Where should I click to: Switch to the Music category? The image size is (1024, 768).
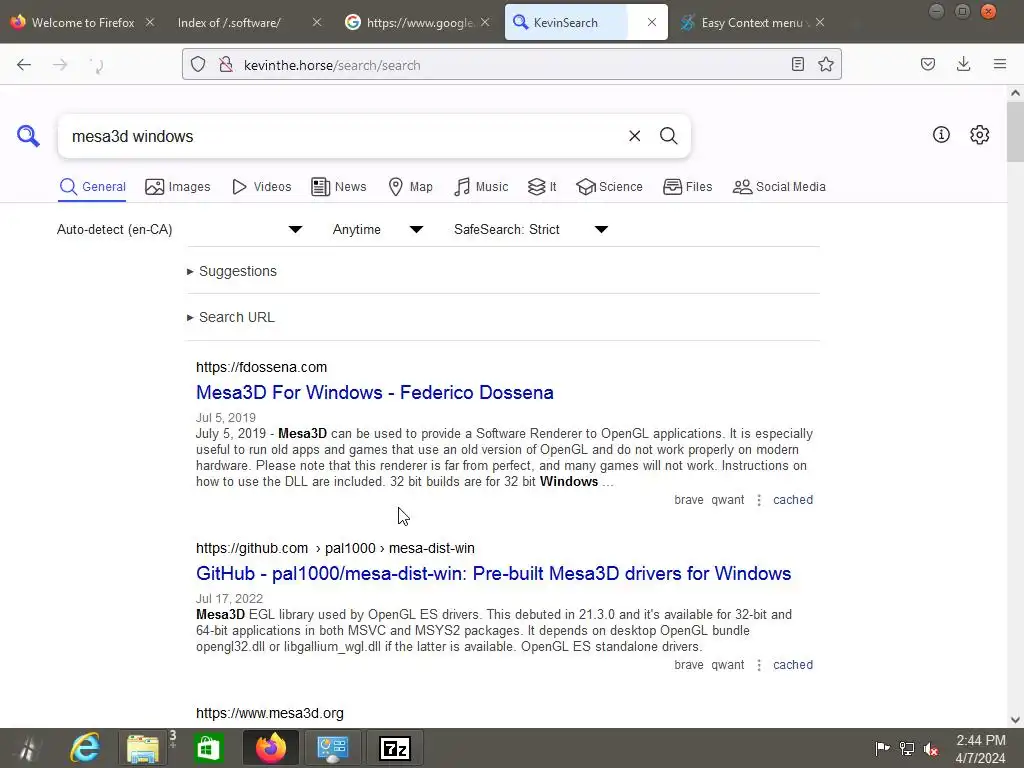(481, 187)
